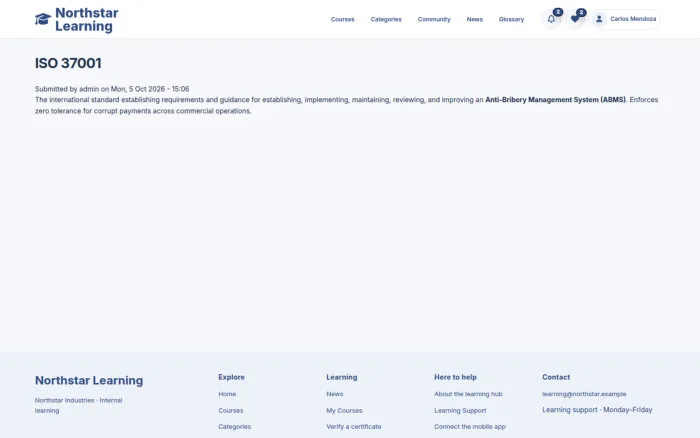Follow the footer Home link

coord(227,394)
